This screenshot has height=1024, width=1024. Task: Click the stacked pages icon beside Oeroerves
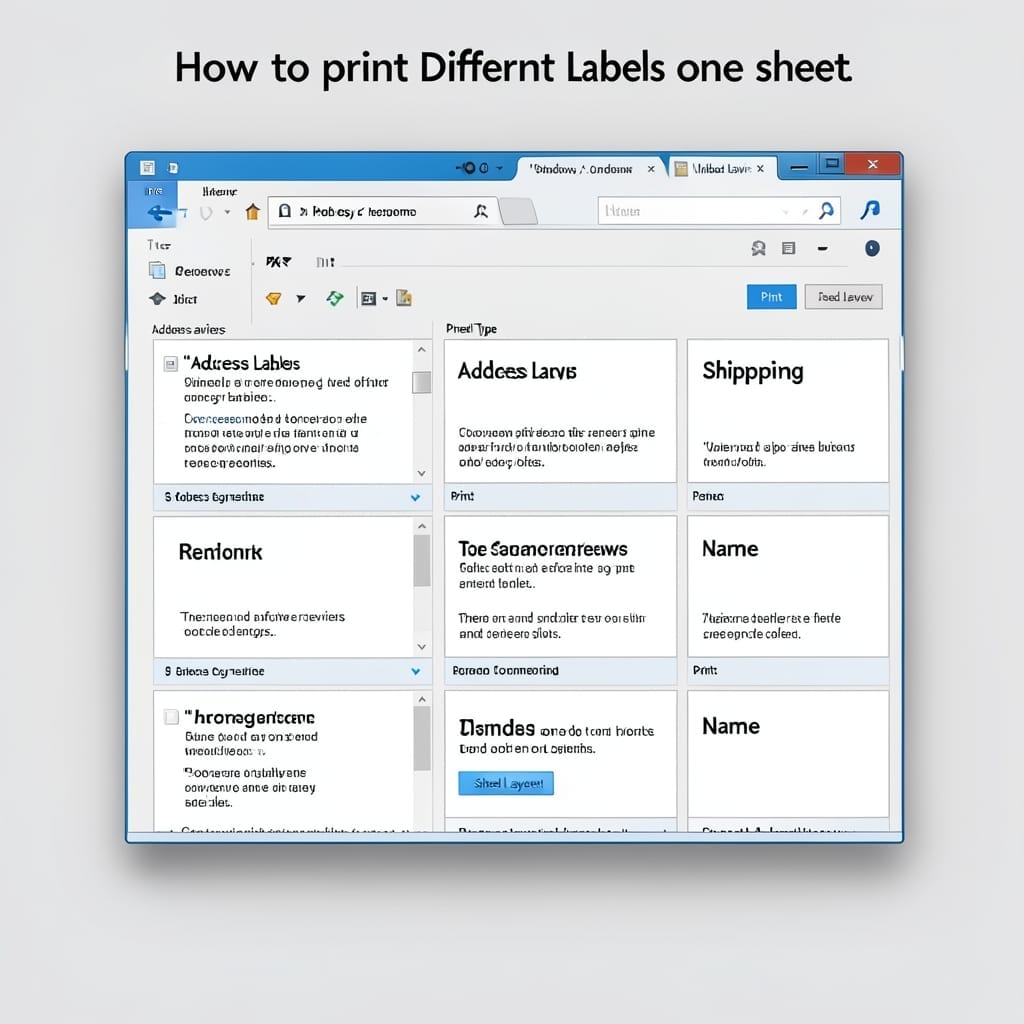(x=157, y=270)
